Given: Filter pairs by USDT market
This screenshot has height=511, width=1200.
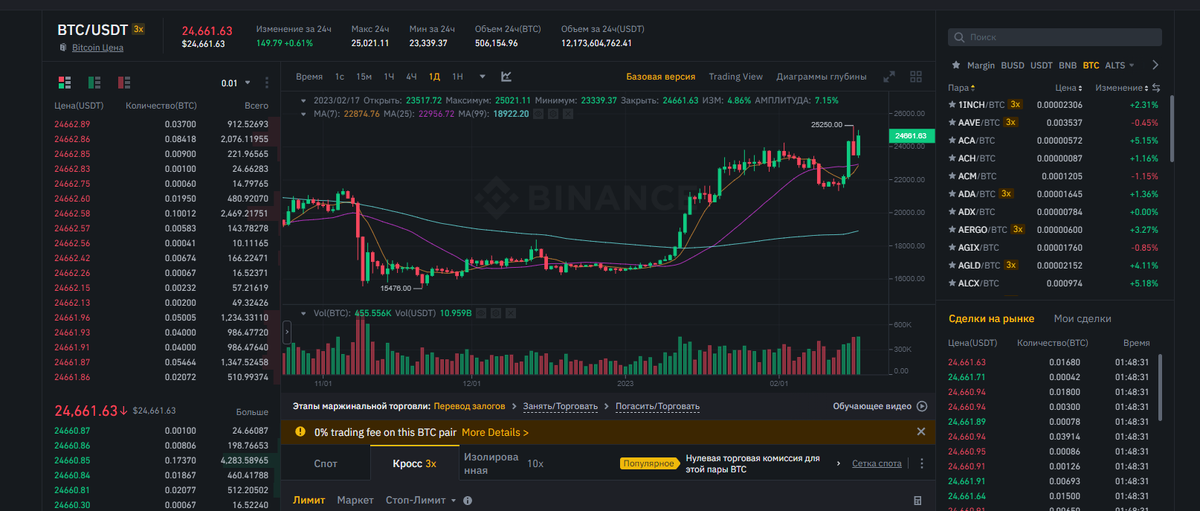Looking at the screenshot, I should (x=1041, y=65).
